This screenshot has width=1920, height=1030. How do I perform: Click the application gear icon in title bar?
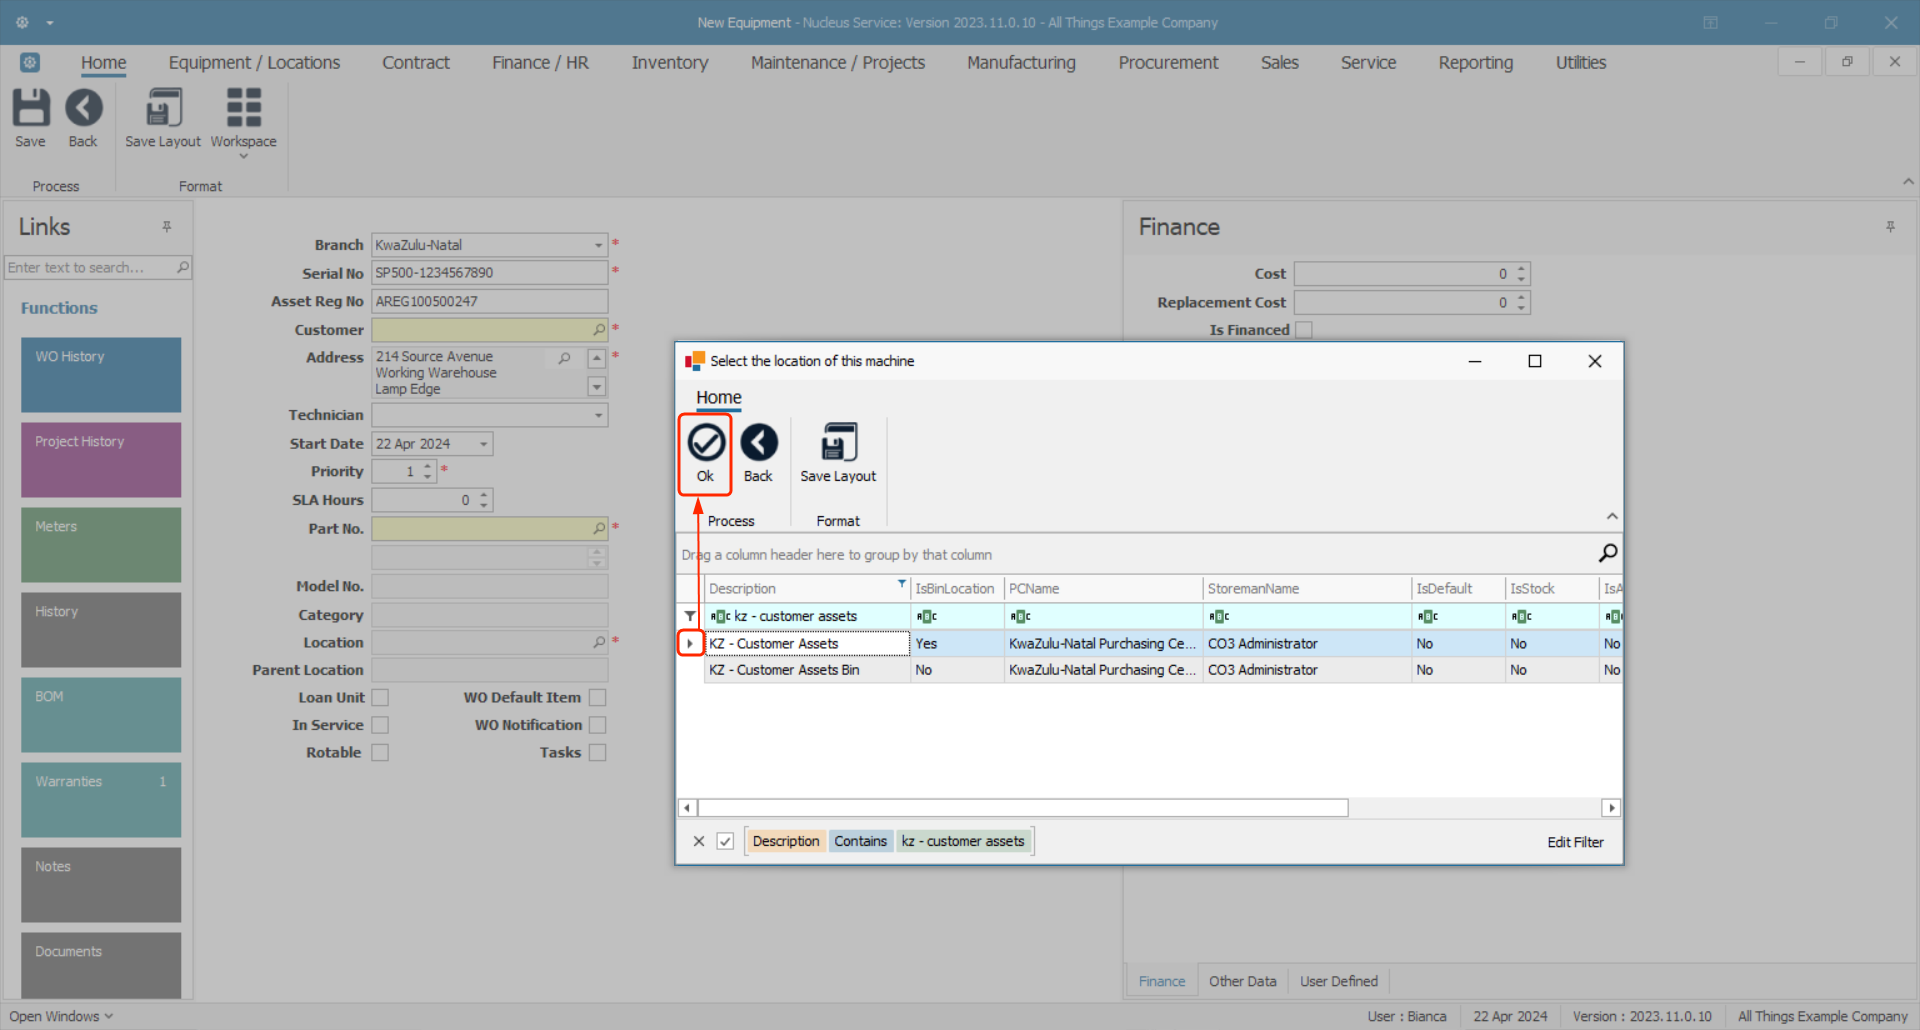pyautogui.click(x=22, y=22)
